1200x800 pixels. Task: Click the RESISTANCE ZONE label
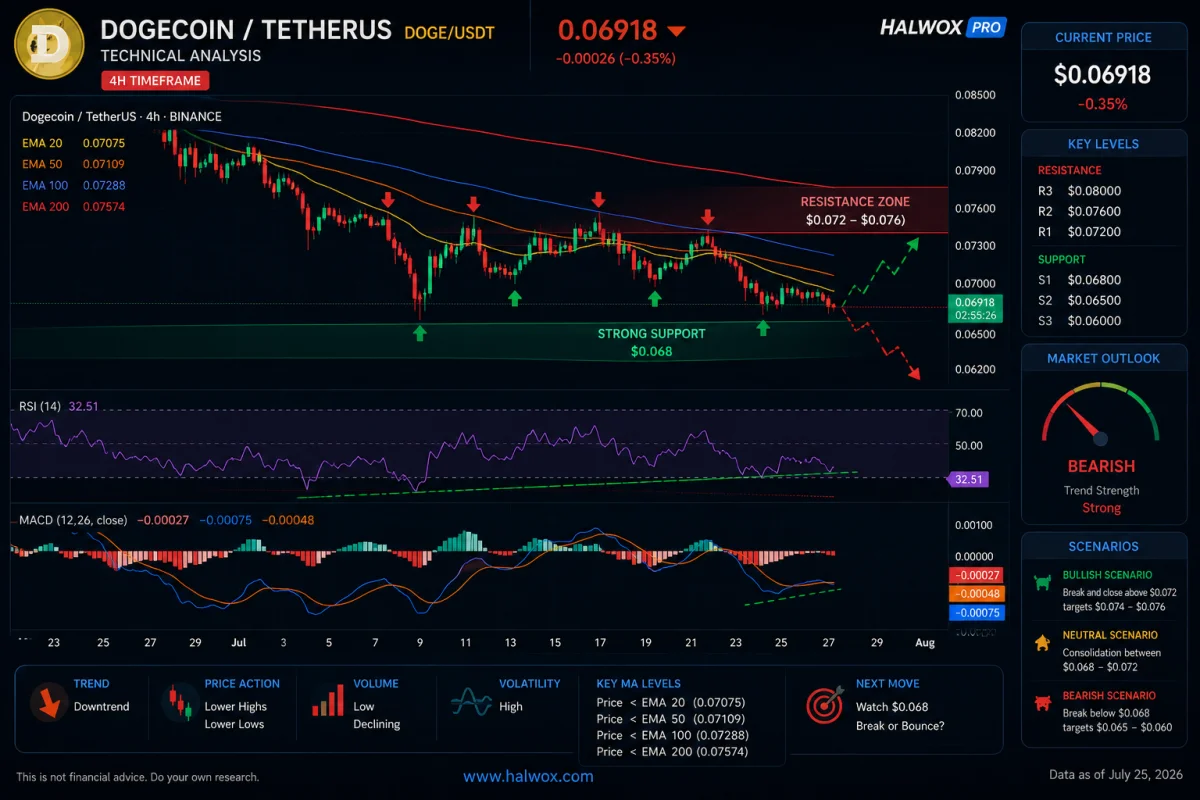coord(855,202)
